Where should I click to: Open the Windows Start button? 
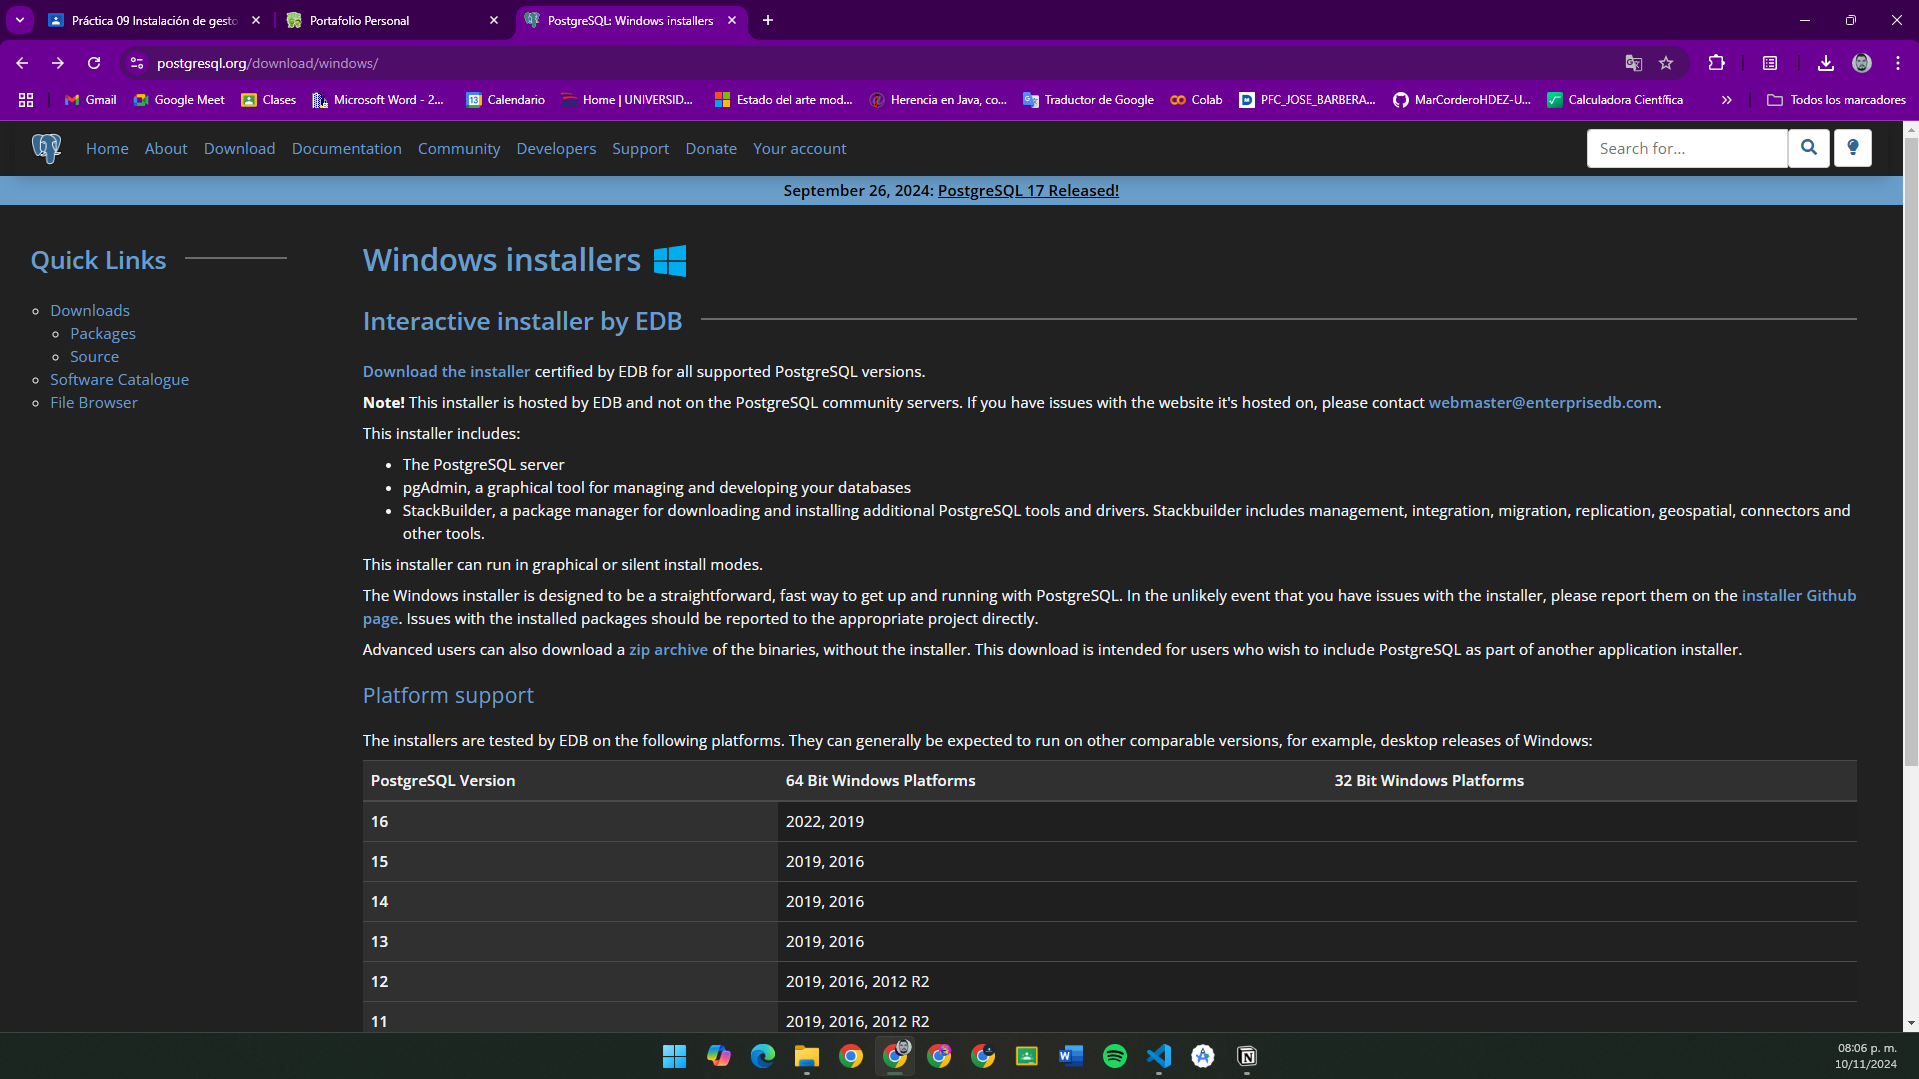coord(674,1056)
